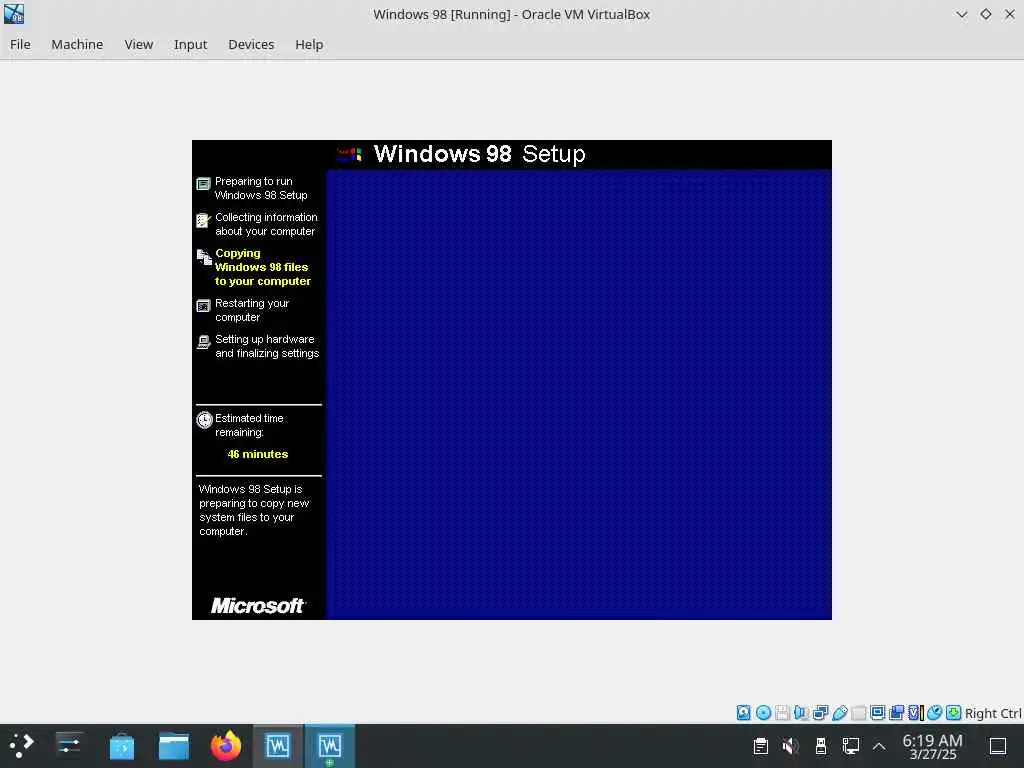Click the floppy disk status icon
1024x768 pixels.
(782, 712)
